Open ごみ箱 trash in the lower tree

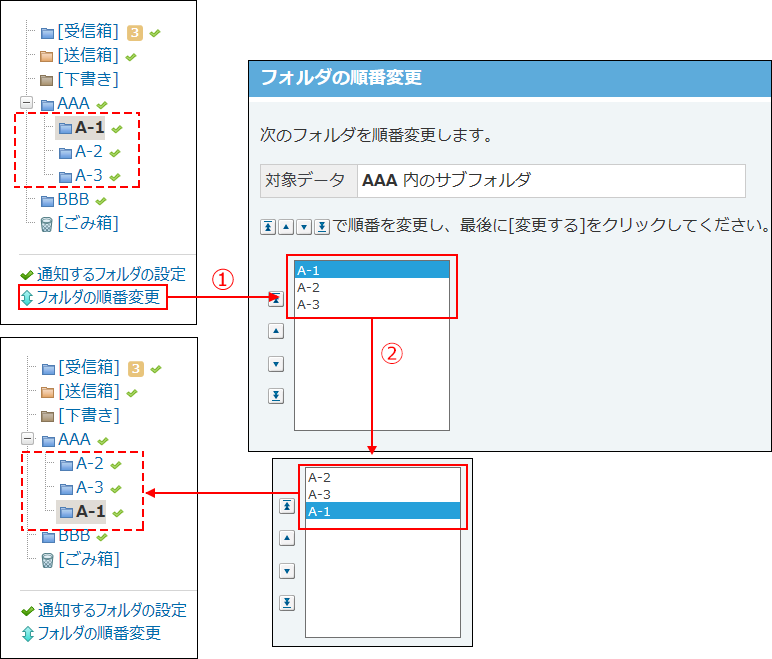click(x=89, y=559)
